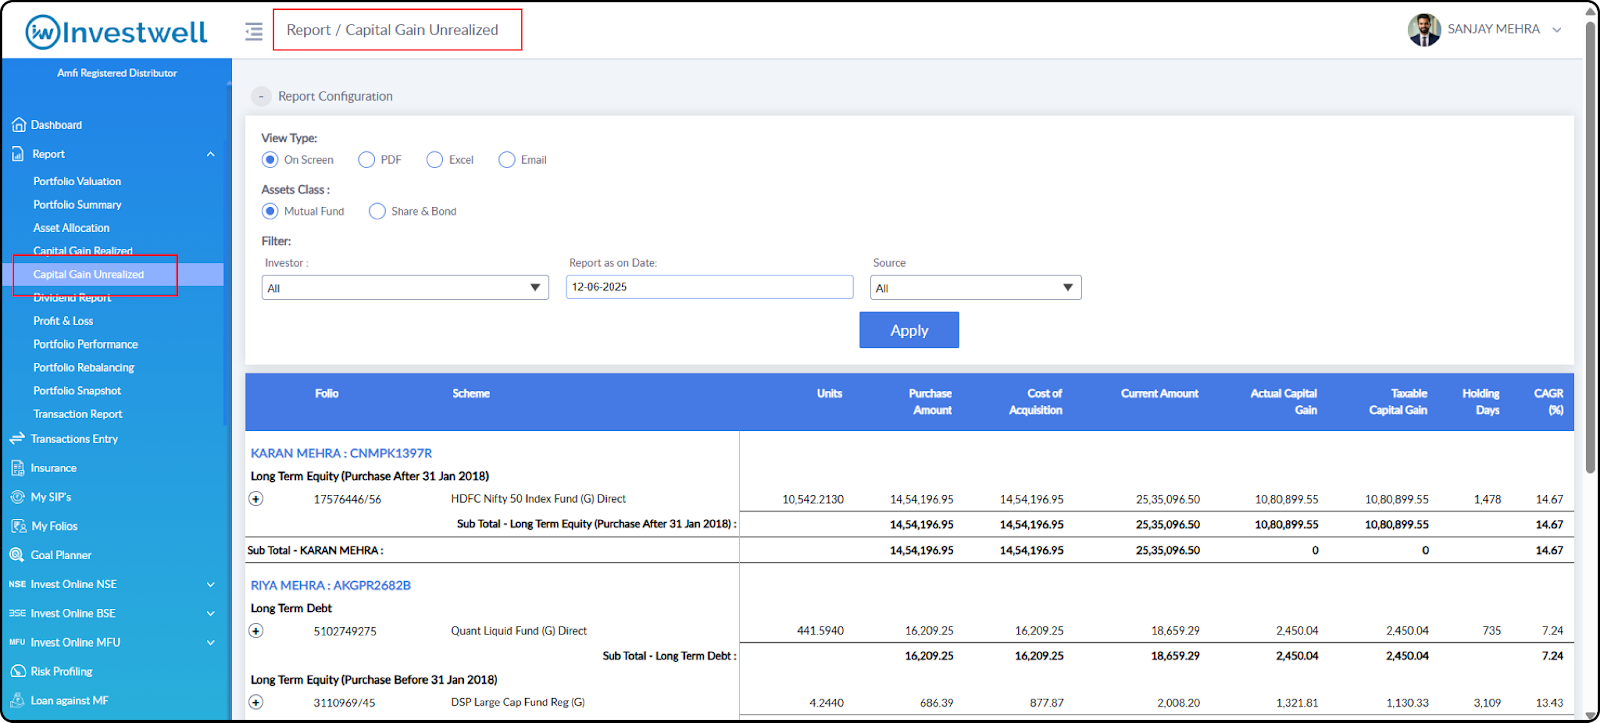Screen dimensions: 1600x723
Task: Open Transaction Report
Action: coord(78,414)
